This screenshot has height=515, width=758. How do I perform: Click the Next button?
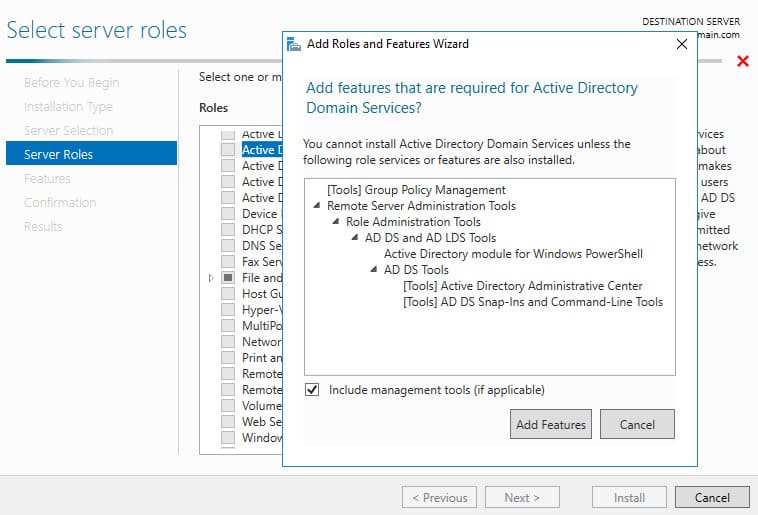(x=522, y=497)
